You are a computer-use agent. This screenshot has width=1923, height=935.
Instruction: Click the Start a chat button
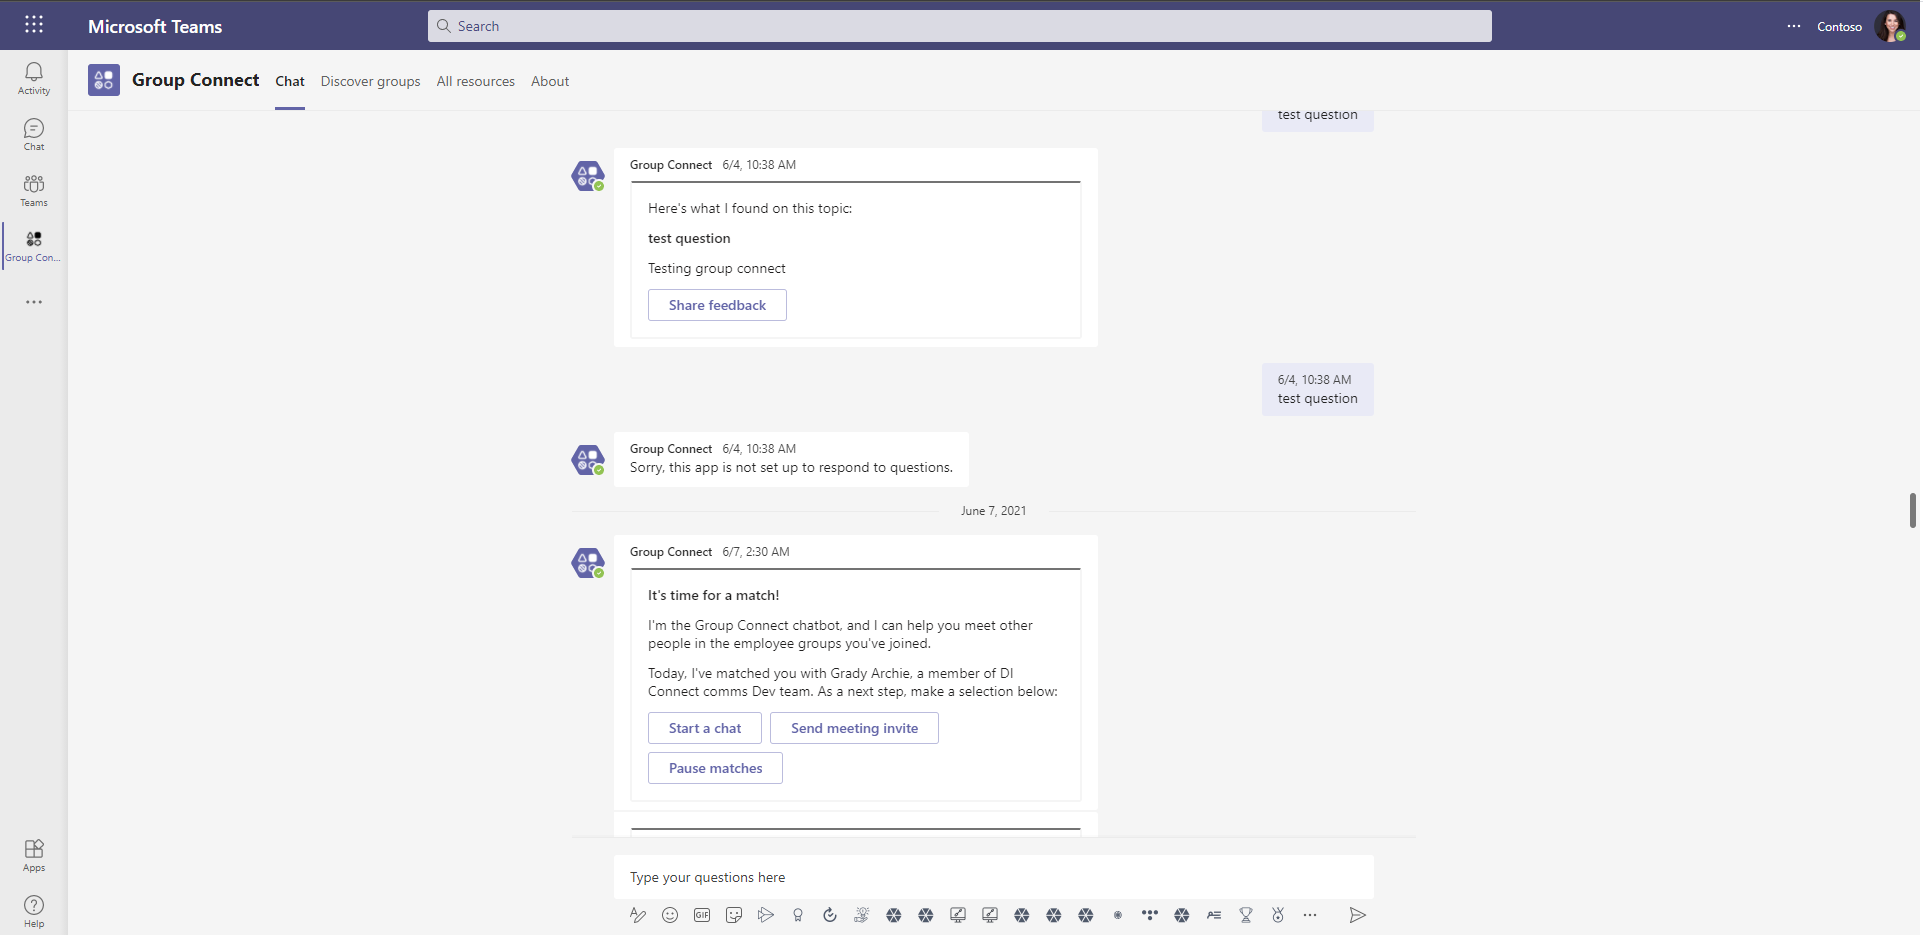[705, 728]
